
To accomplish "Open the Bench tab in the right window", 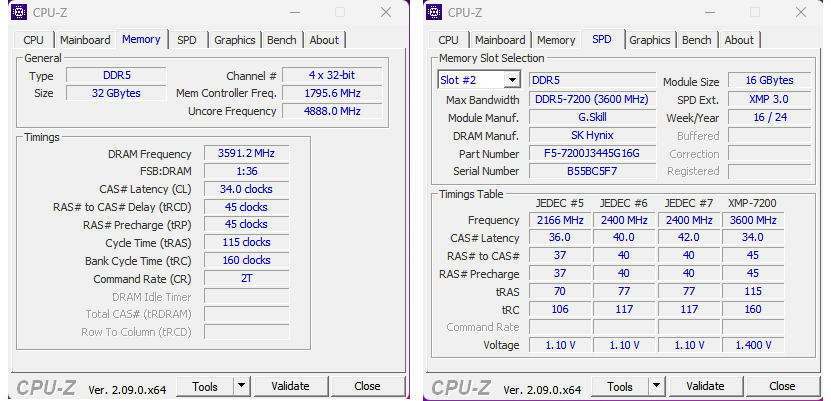I will coord(696,40).
